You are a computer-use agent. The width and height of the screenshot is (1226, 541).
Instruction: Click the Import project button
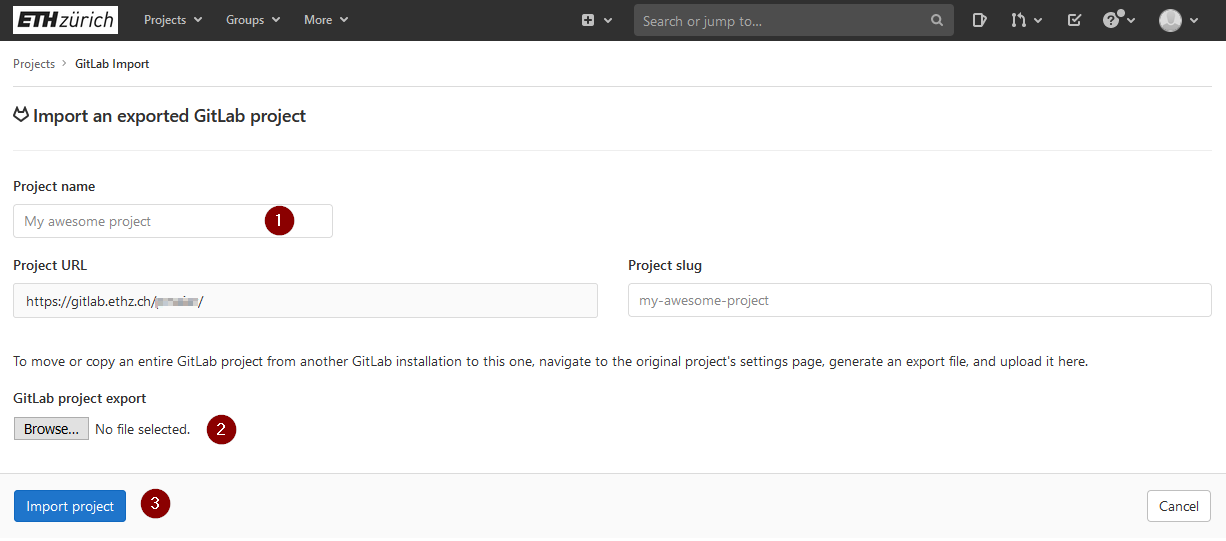coord(70,506)
